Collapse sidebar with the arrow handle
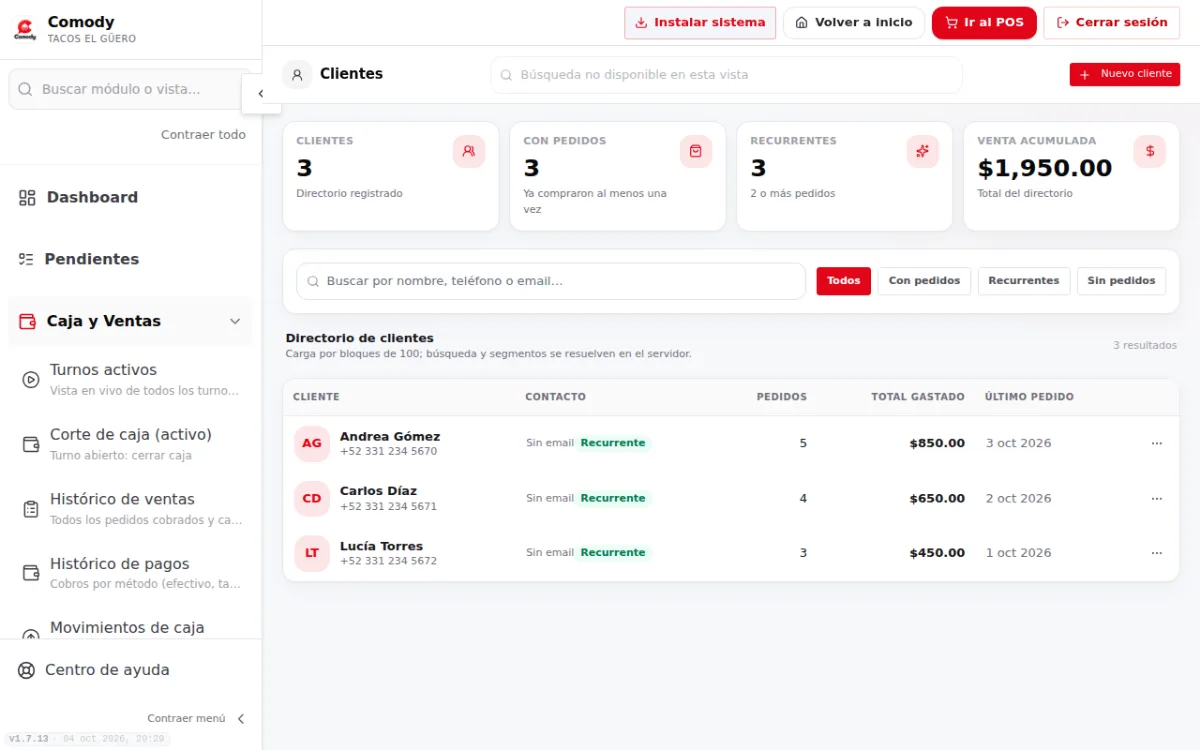 260,93
